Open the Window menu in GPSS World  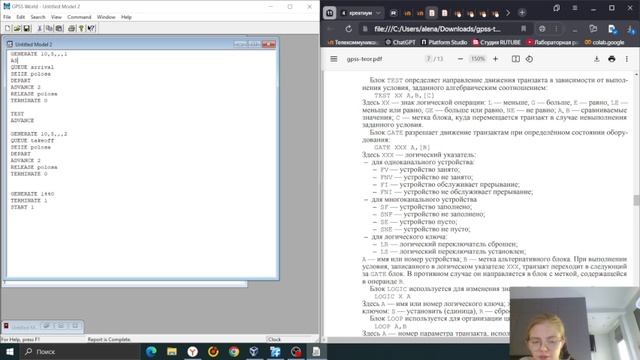[106, 17]
